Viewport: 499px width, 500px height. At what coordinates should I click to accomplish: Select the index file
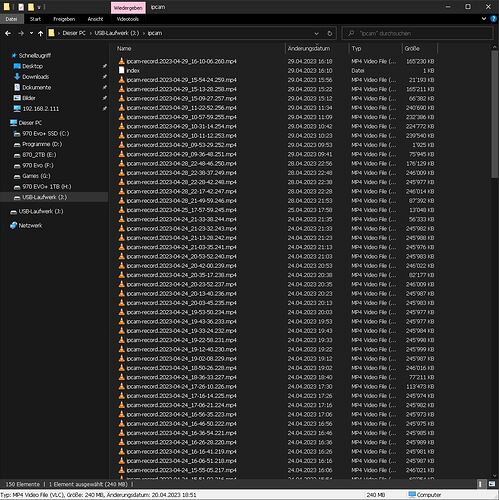point(133,71)
